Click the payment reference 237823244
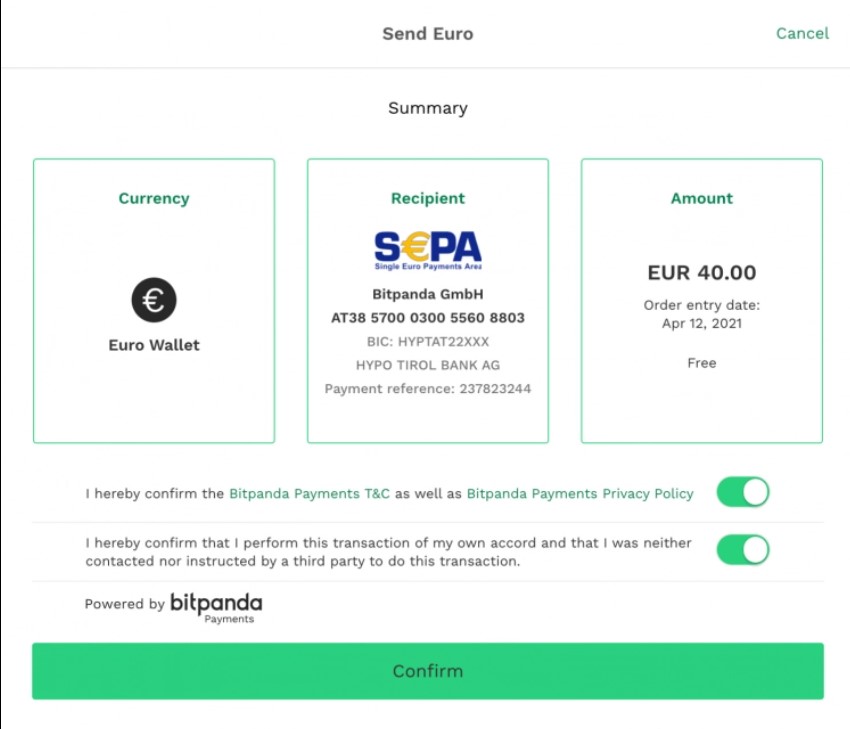Image resolution: width=850 pixels, height=729 pixels. coord(428,388)
